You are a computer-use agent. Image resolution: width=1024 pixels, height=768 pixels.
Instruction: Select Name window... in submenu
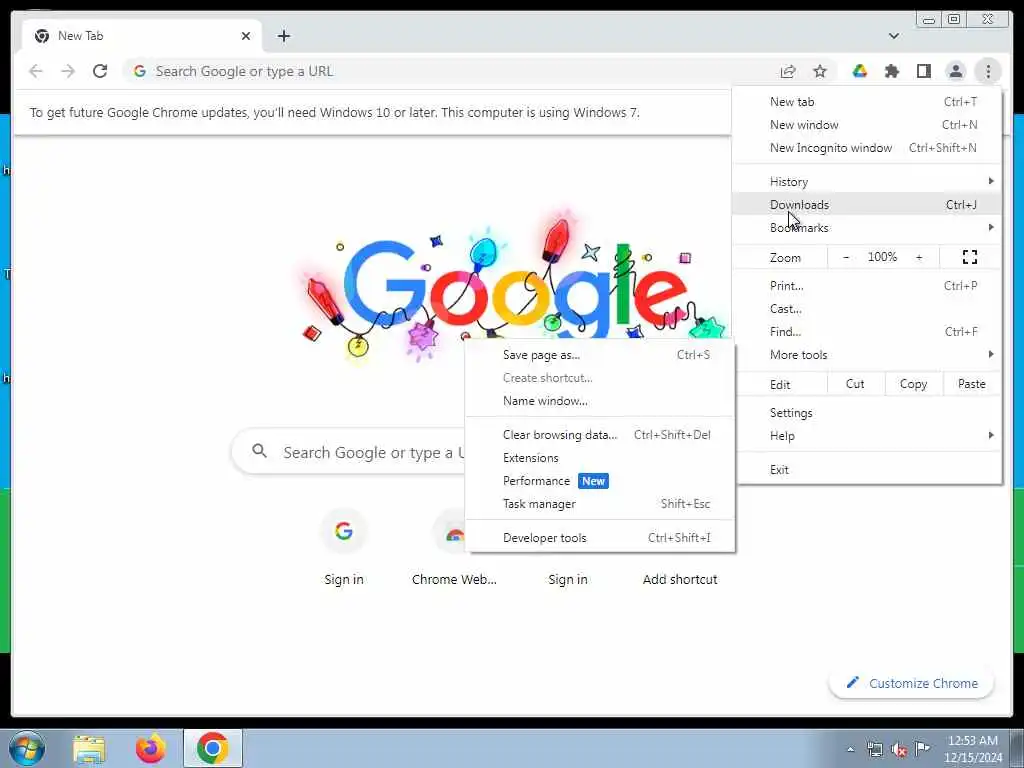[600, 400]
